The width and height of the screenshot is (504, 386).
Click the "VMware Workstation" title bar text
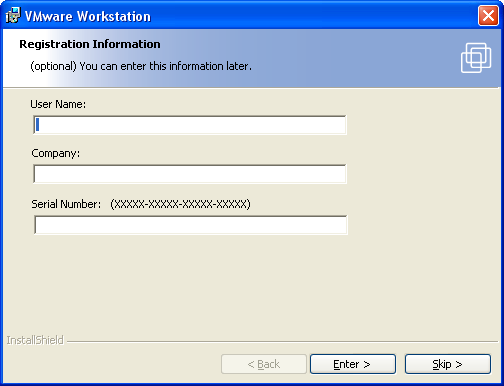88,16
